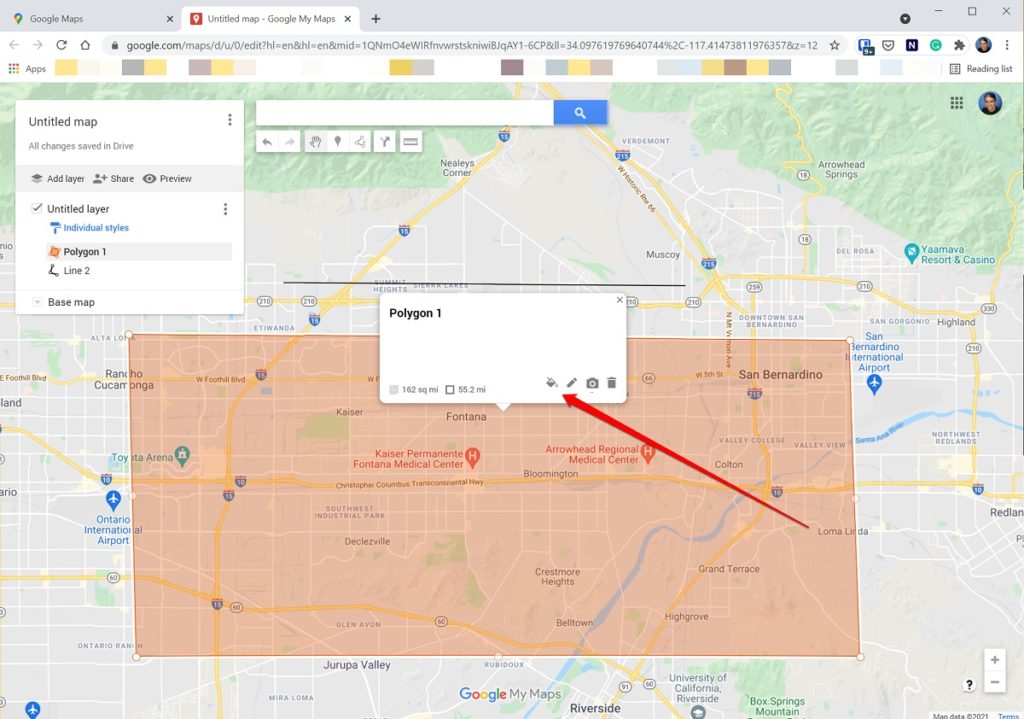Open the Reading list
This screenshot has width=1024, height=719.
coord(982,68)
